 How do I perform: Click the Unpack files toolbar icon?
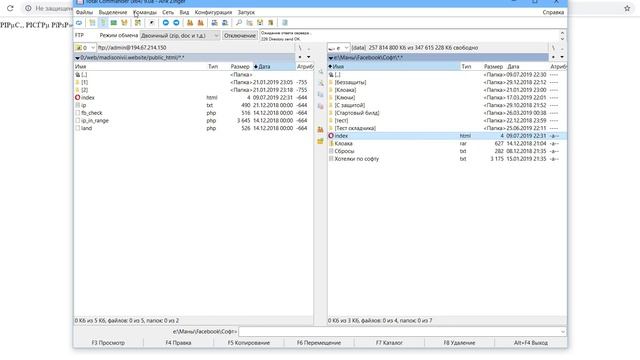pyautogui.click(x=200, y=23)
